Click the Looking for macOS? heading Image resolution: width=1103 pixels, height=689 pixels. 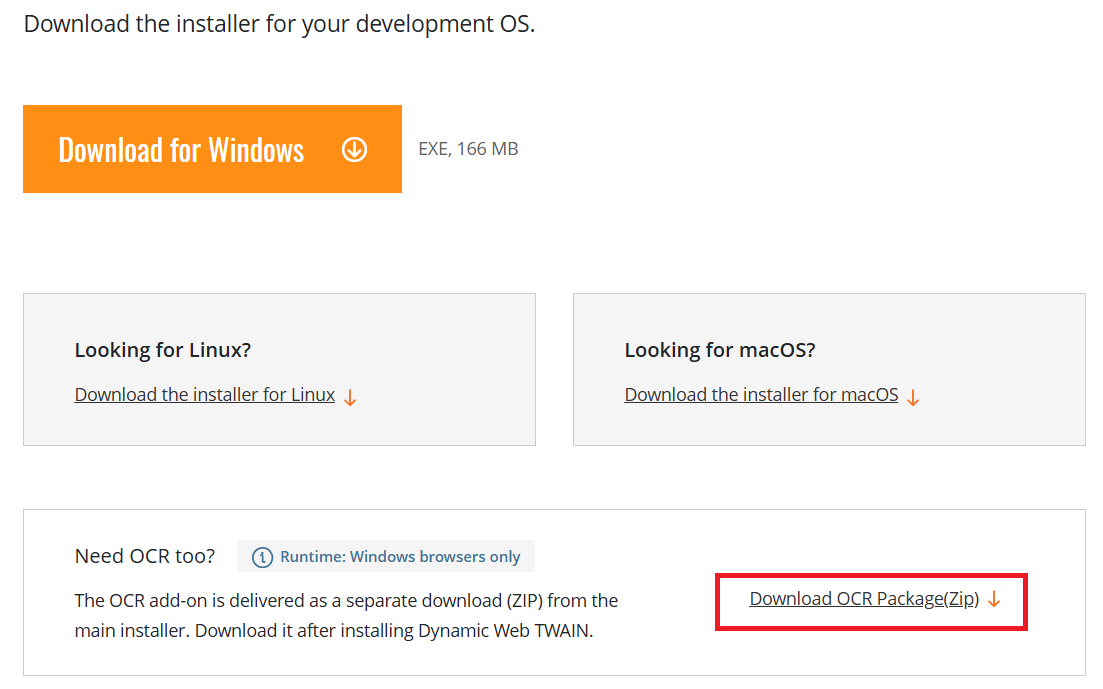[720, 350]
